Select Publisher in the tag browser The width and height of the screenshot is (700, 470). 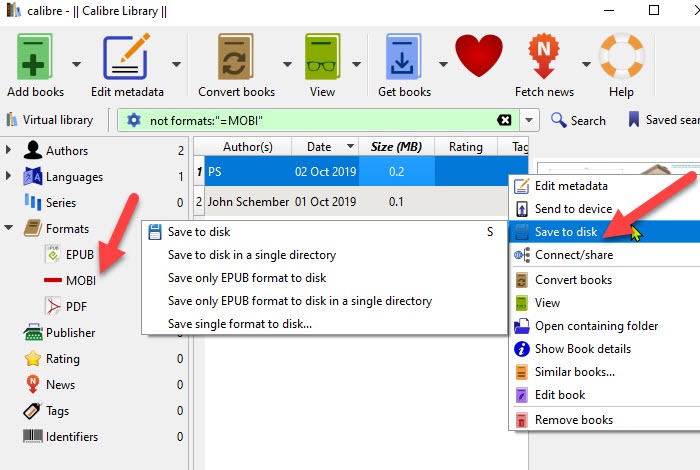click(x=71, y=333)
